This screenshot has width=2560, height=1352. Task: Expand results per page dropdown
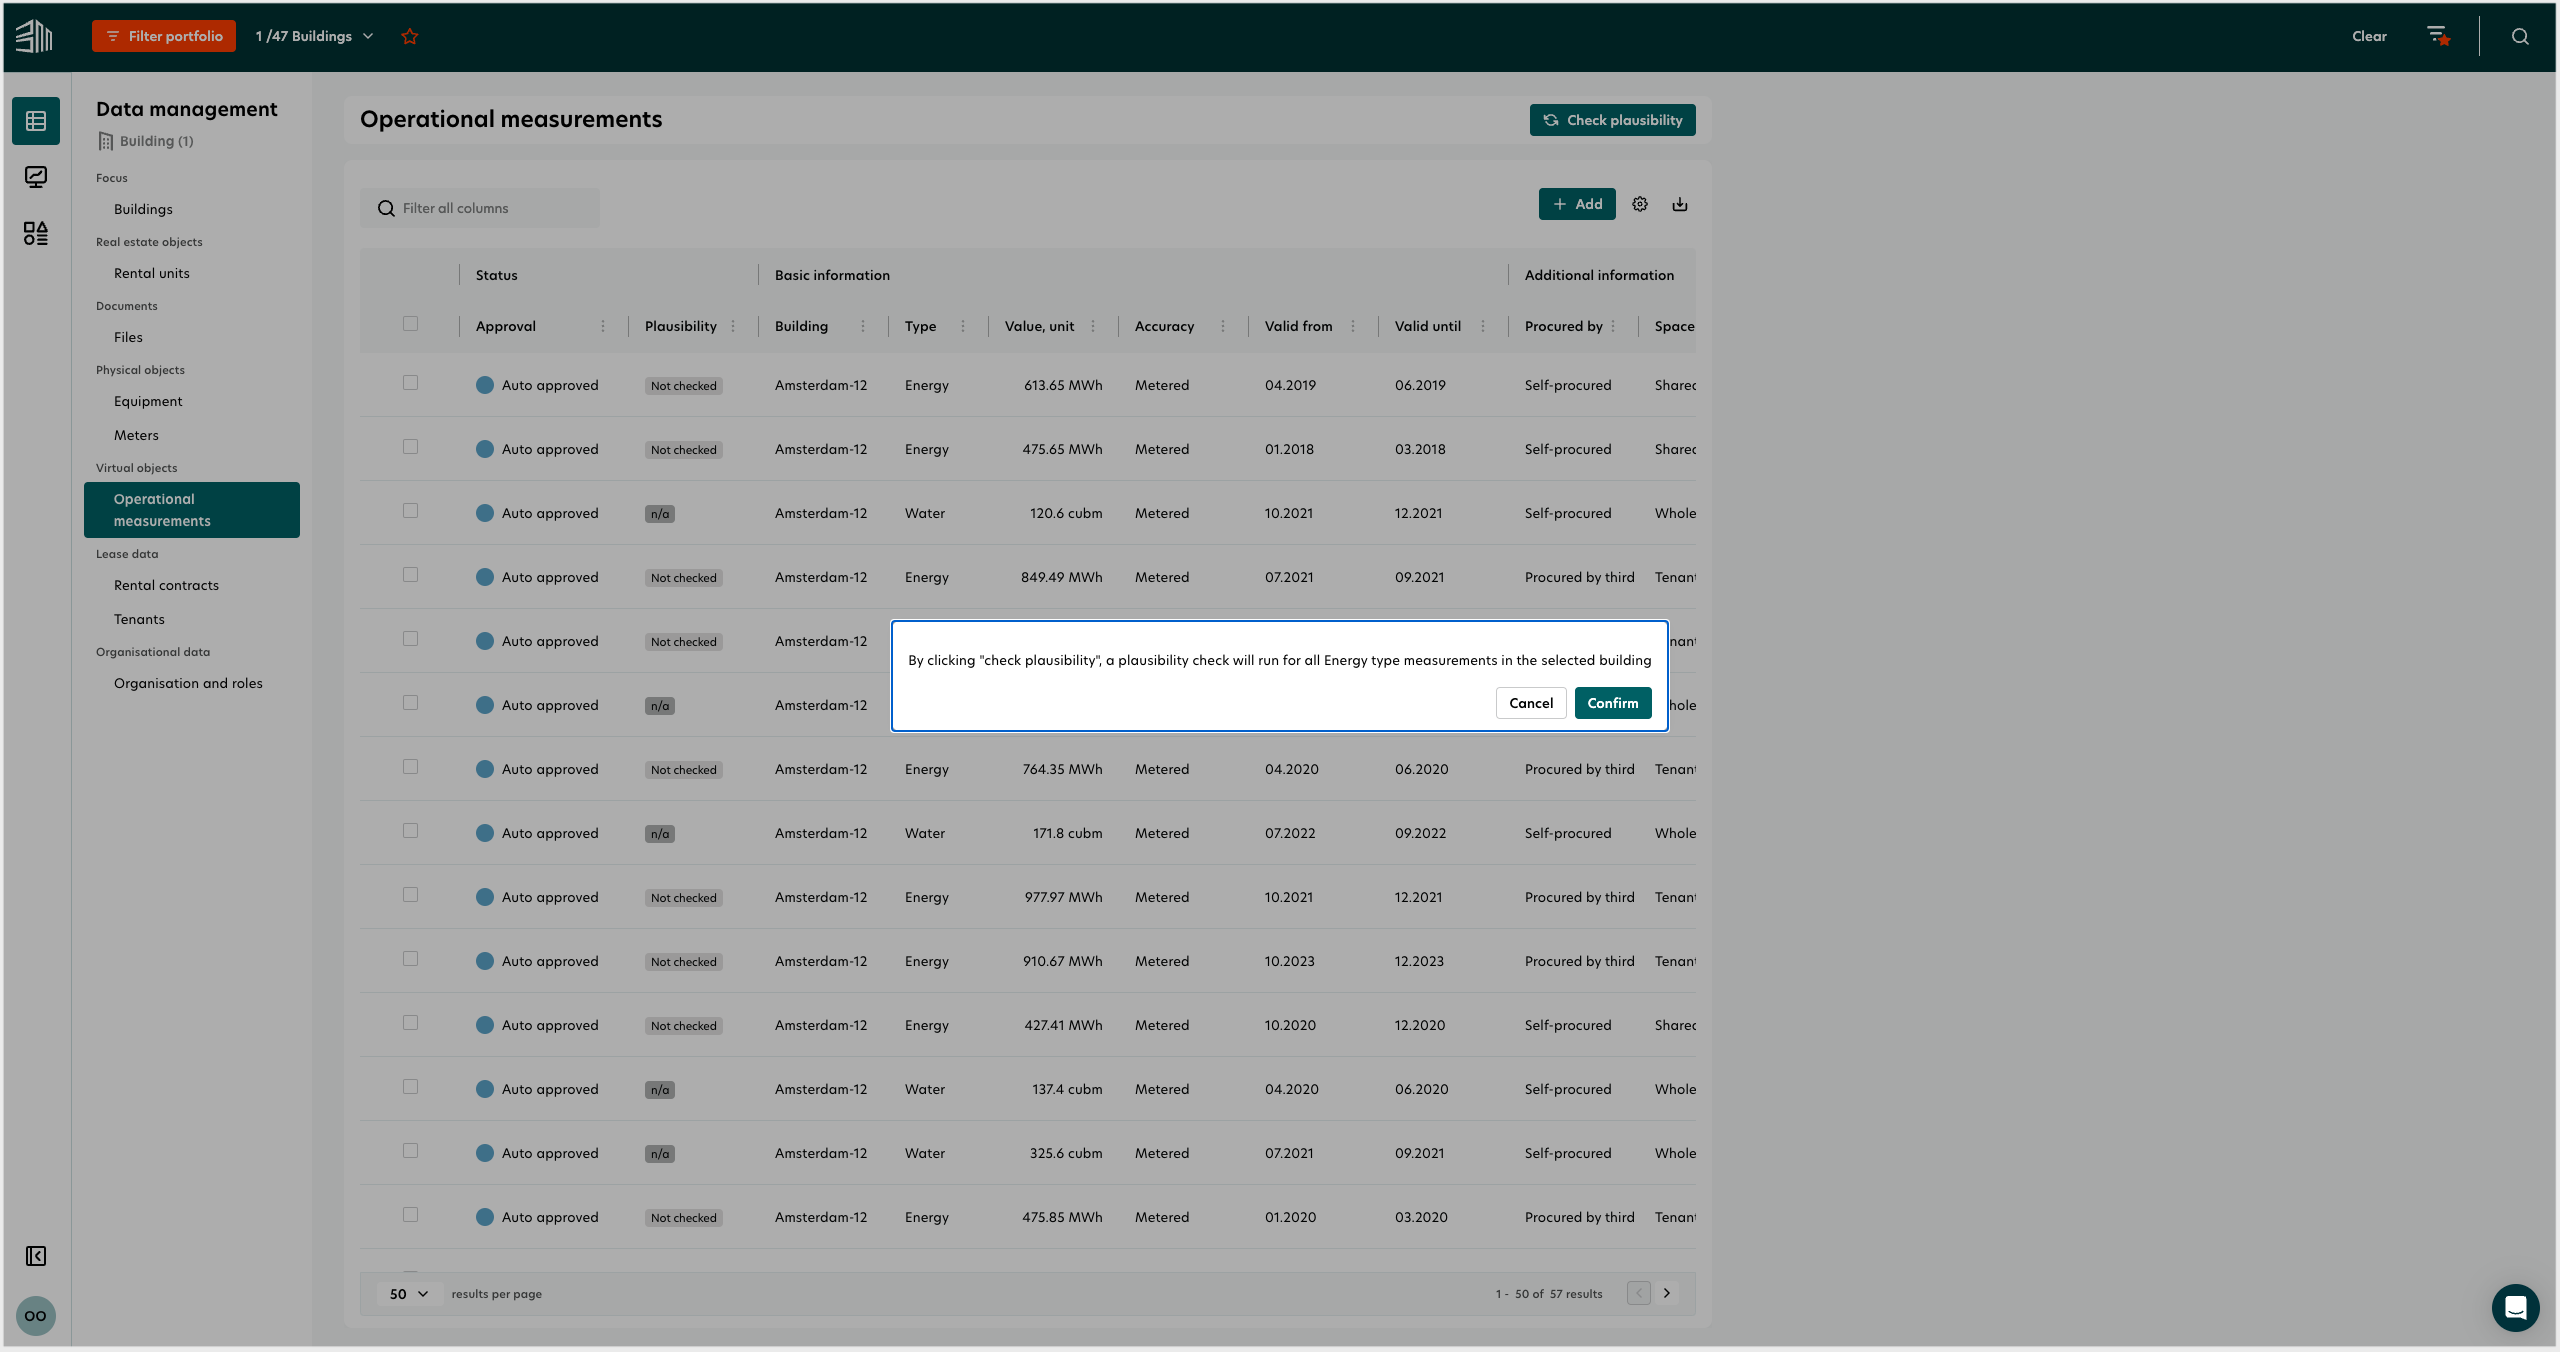coord(406,1293)
